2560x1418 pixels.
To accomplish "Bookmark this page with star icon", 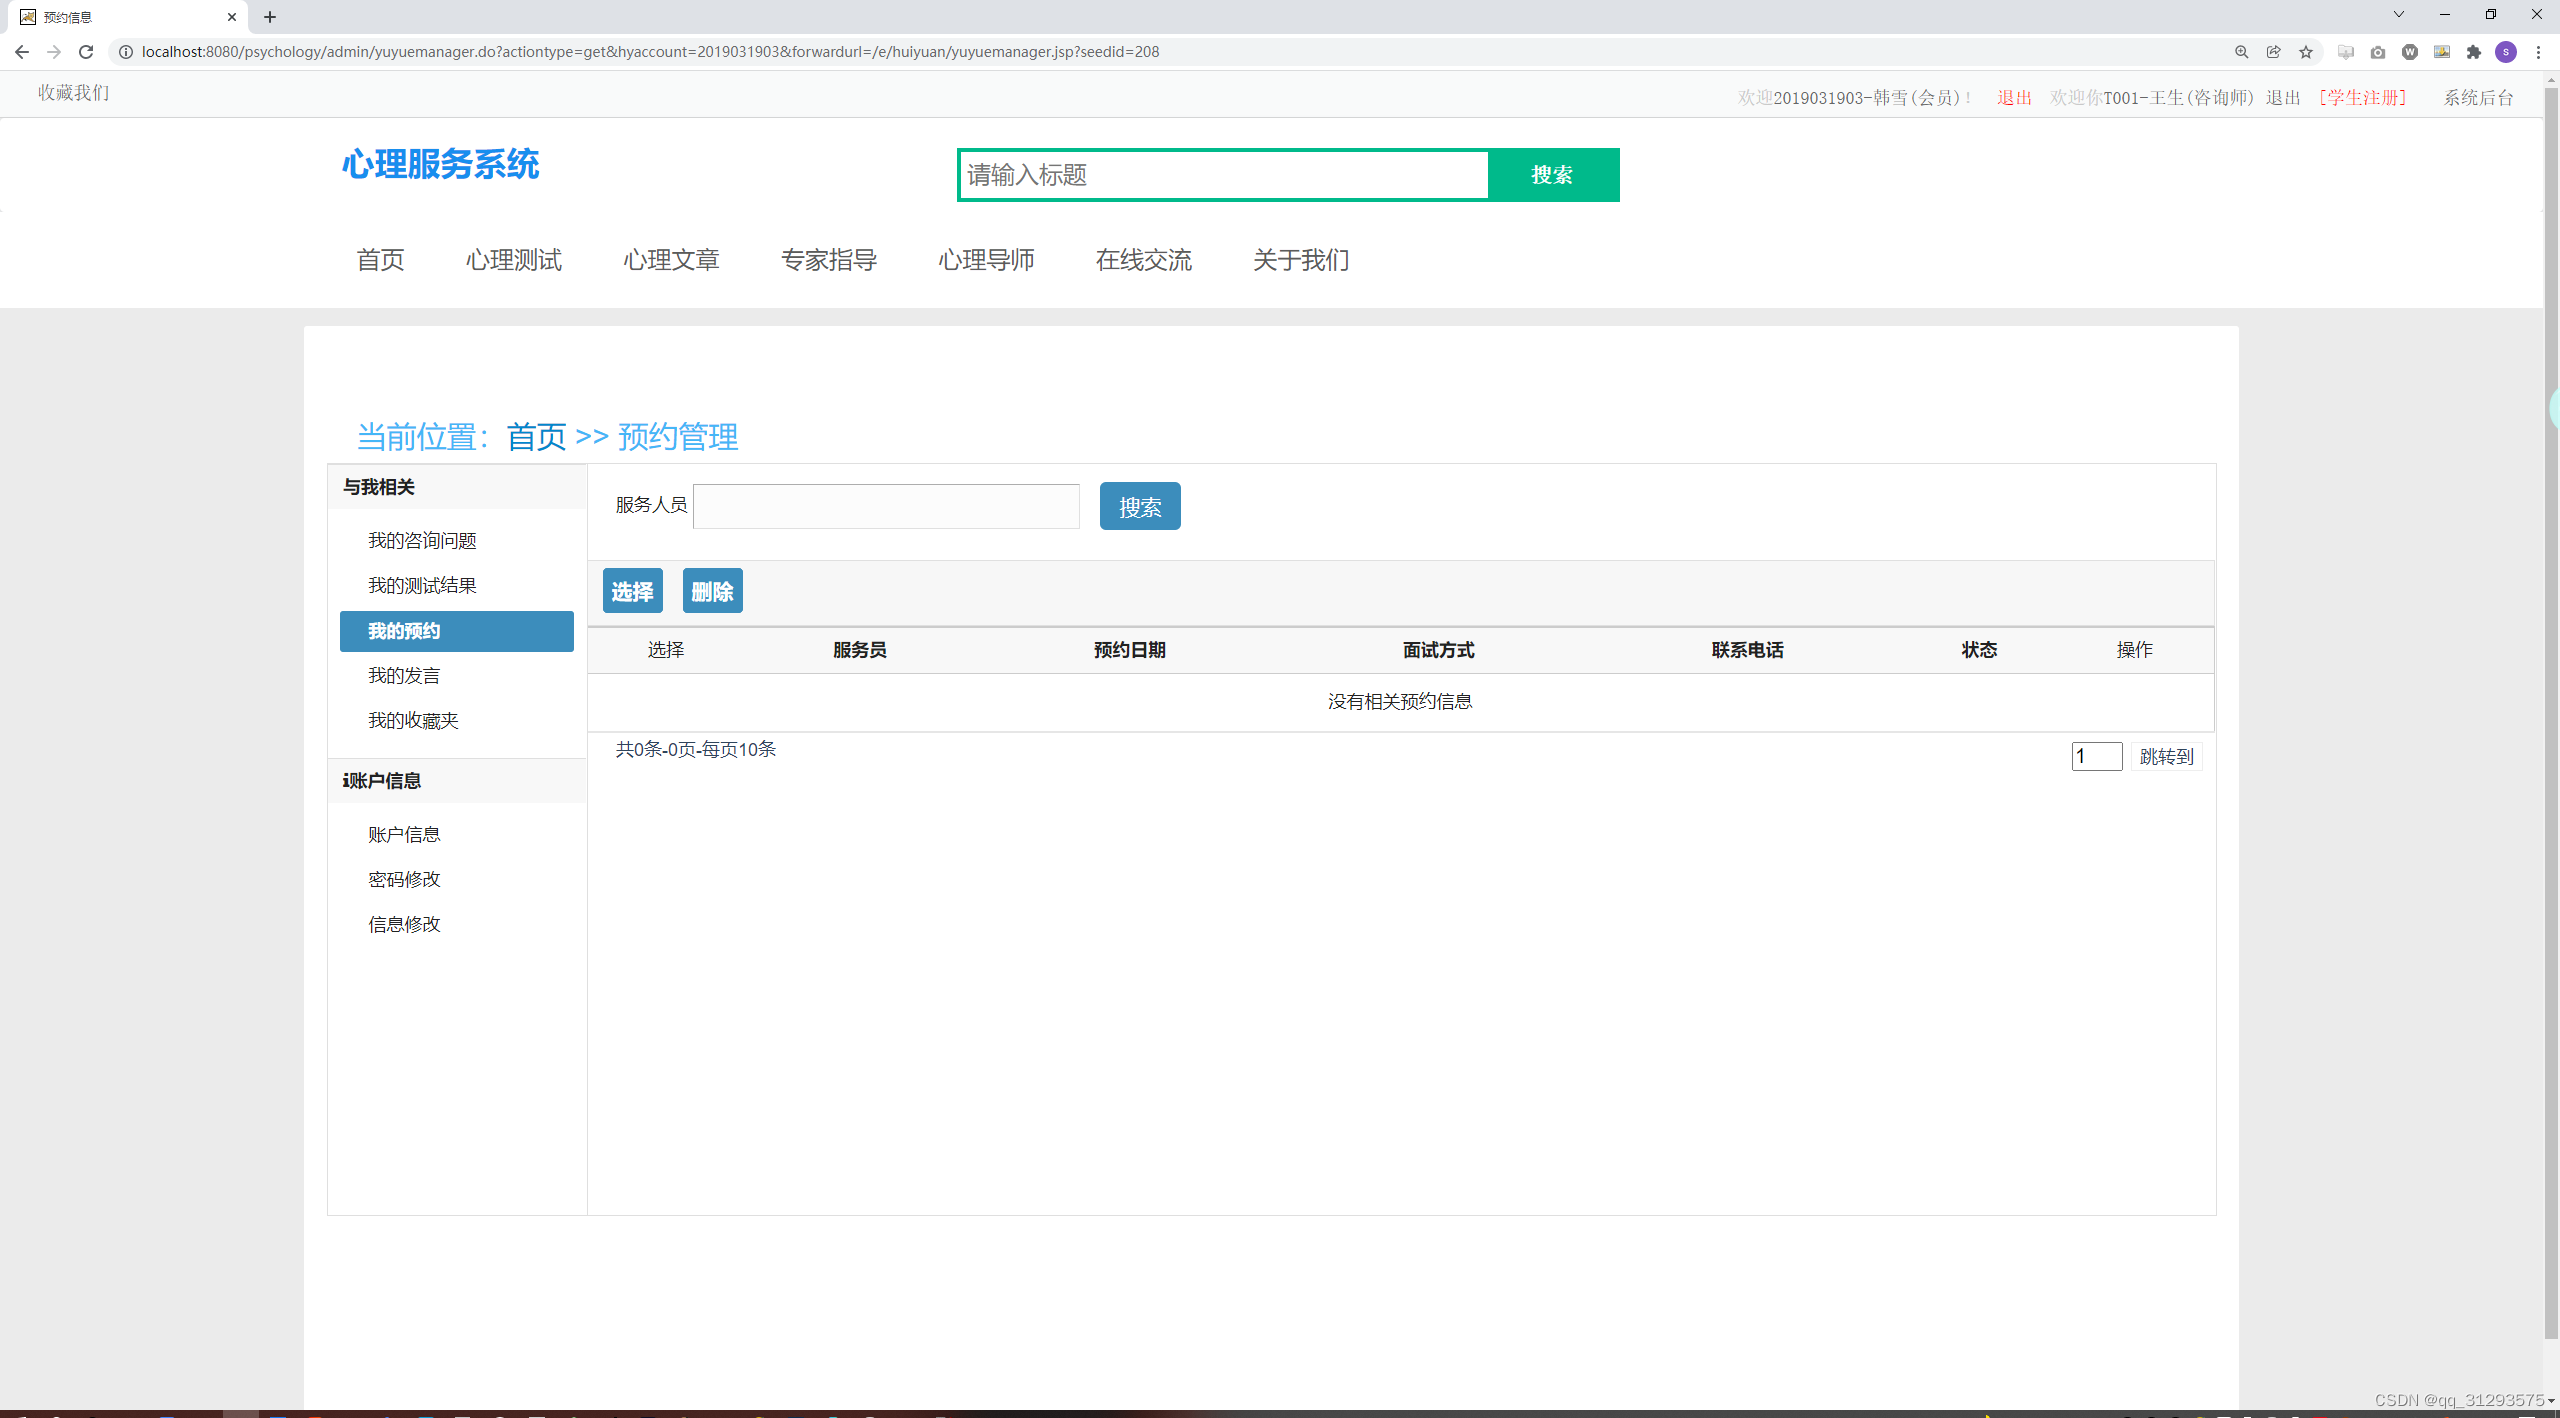I will [x=2306, y=52].
